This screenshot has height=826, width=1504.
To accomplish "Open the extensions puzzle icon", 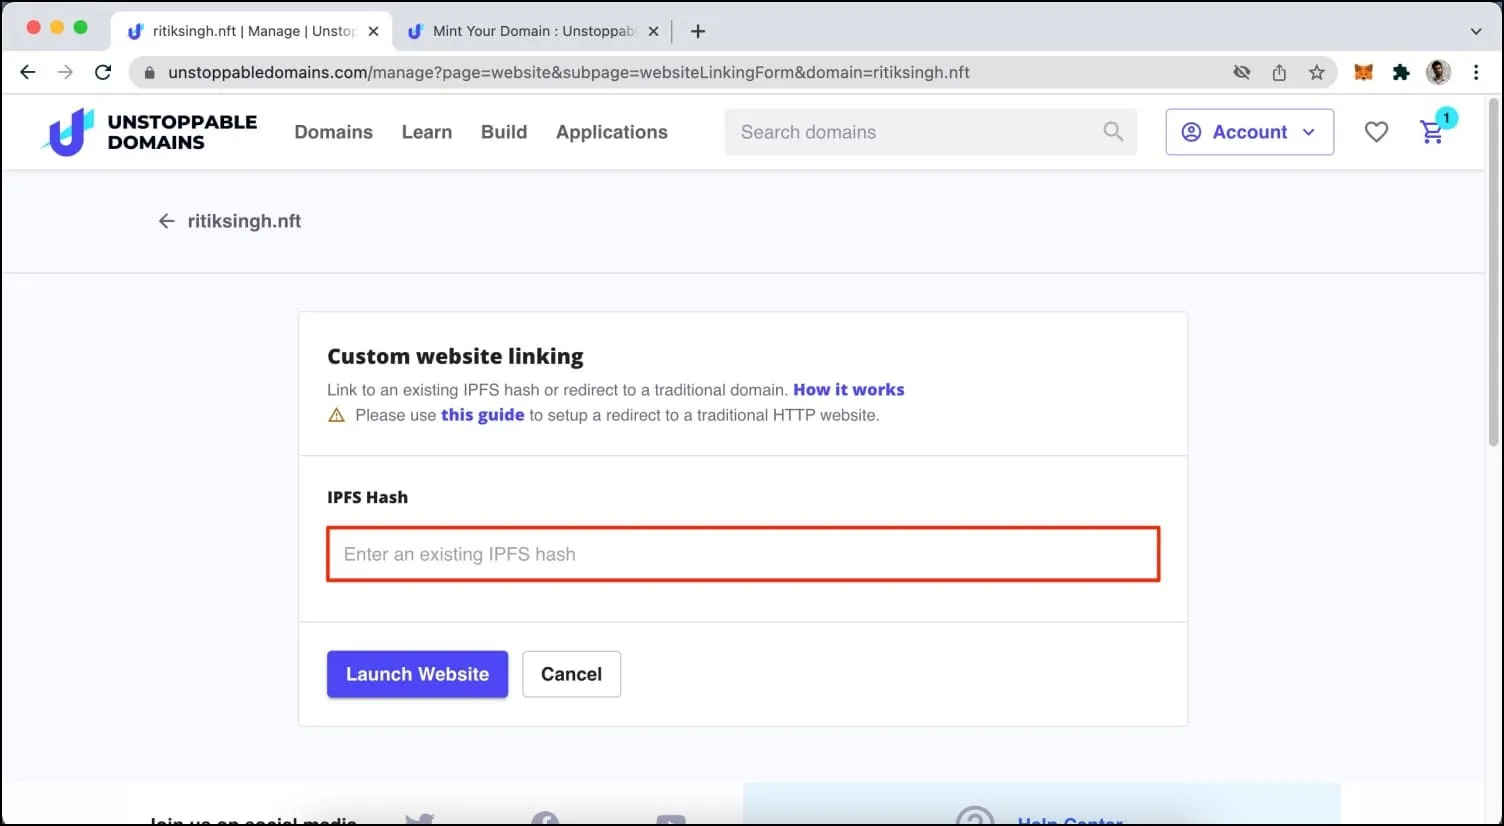I will click(1401, 72).
